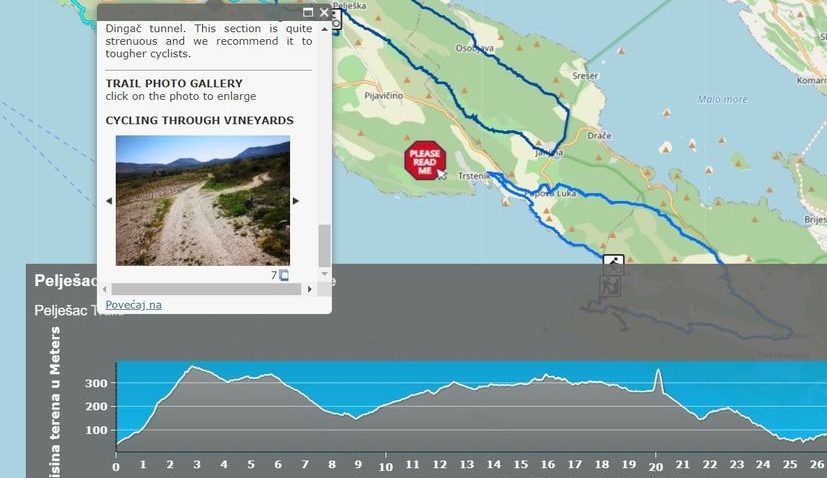
Task: Maximize the trail info popup
Action: click(x=308, y=13)
